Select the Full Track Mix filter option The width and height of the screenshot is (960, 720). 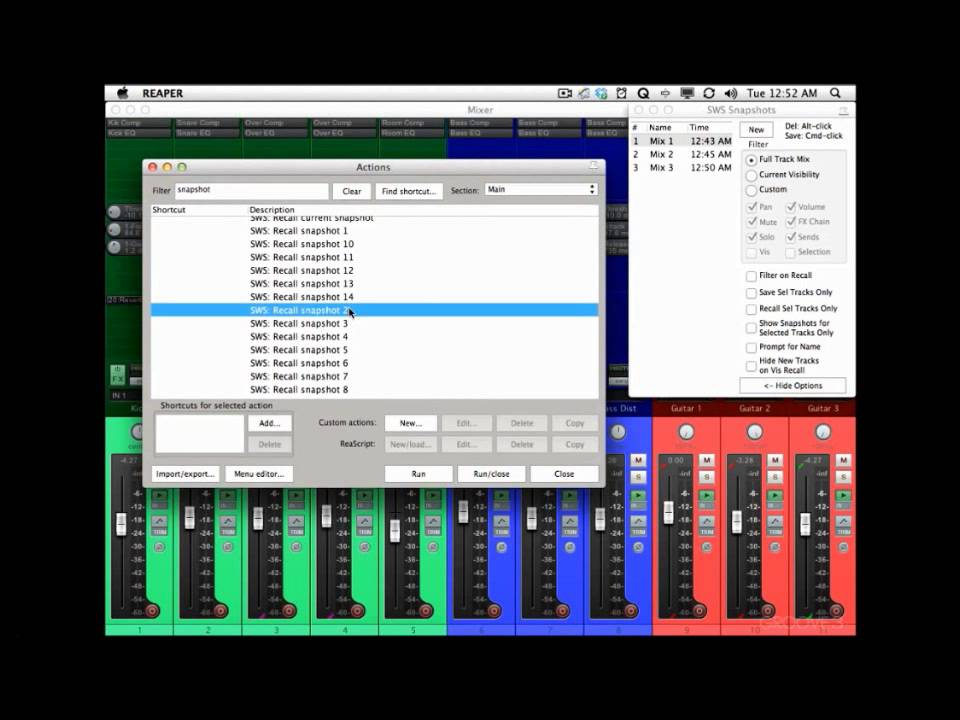(751, 160)
